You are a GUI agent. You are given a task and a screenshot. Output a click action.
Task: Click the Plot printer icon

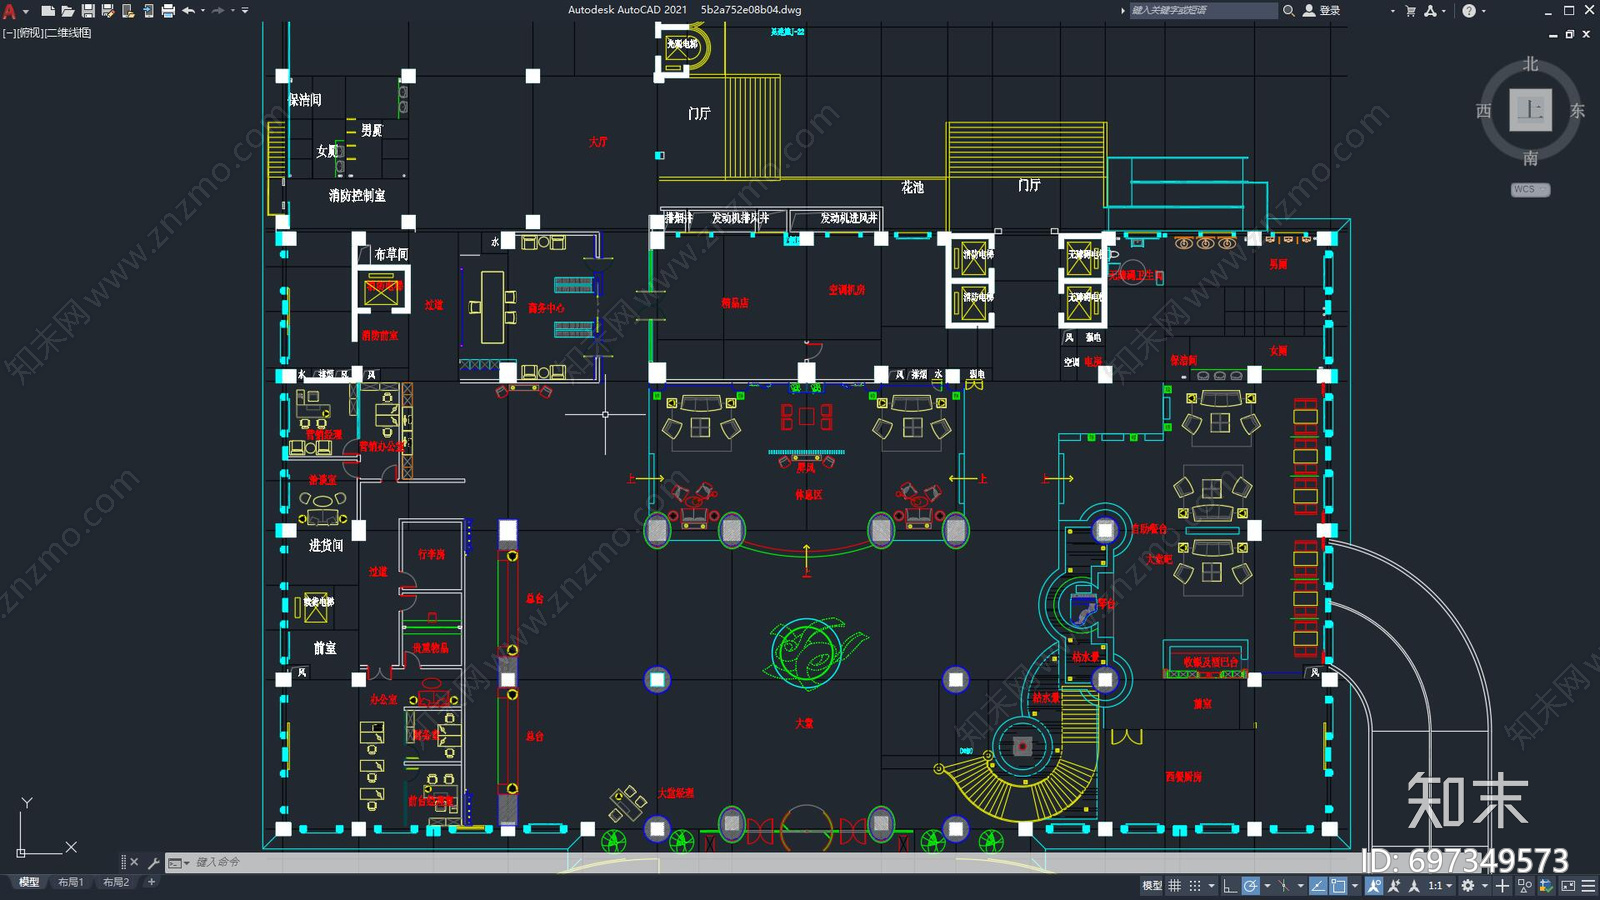point(168,11)
